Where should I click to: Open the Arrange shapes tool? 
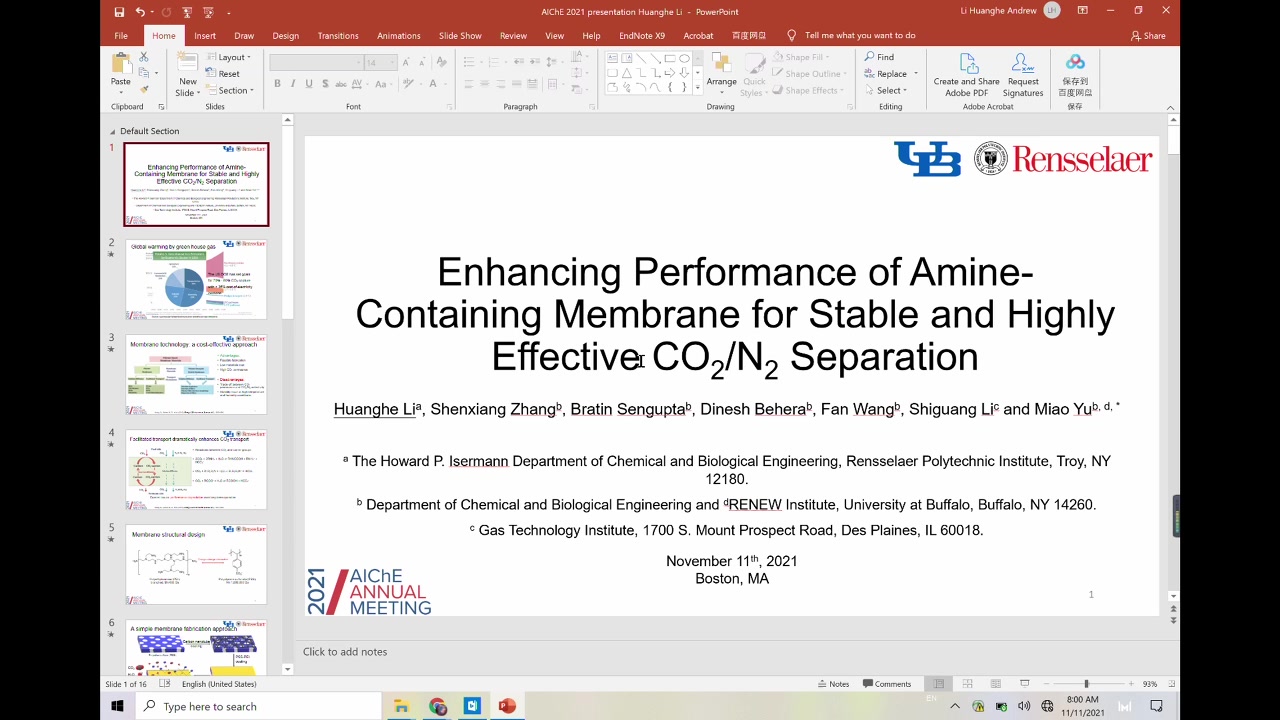[721, 74]
